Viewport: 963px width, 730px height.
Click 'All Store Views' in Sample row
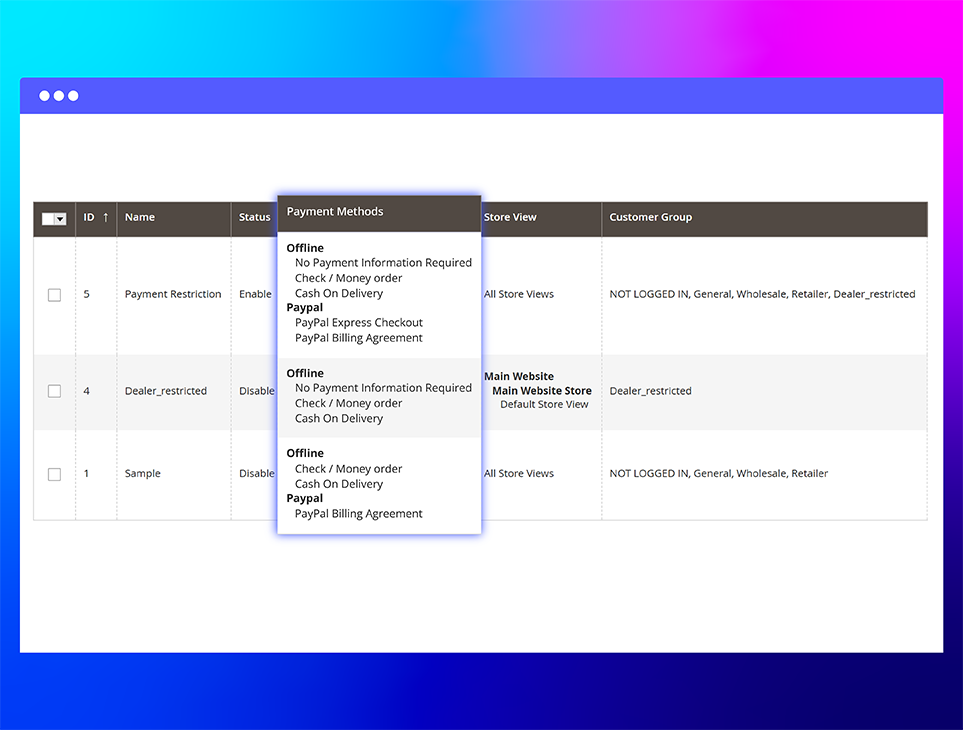point(519,473)
